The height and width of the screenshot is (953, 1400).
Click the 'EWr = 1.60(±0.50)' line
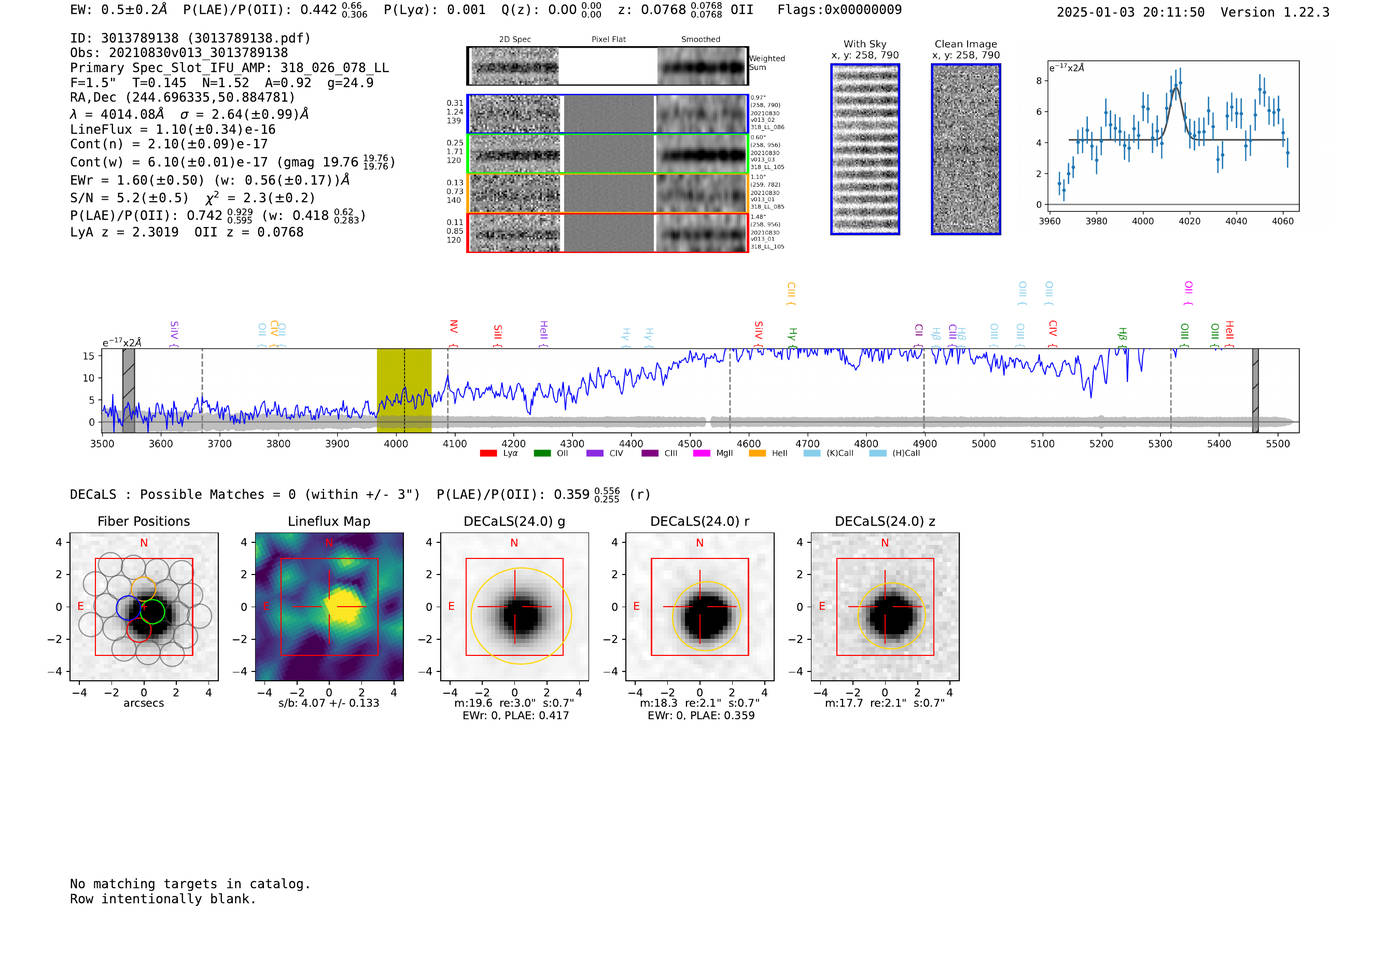(x=210, y=180)
